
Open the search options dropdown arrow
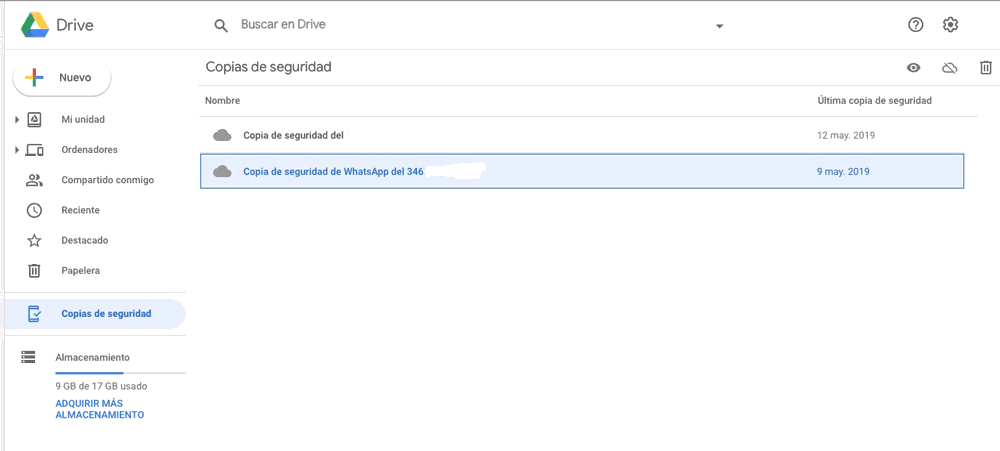(x=719, y=26)
